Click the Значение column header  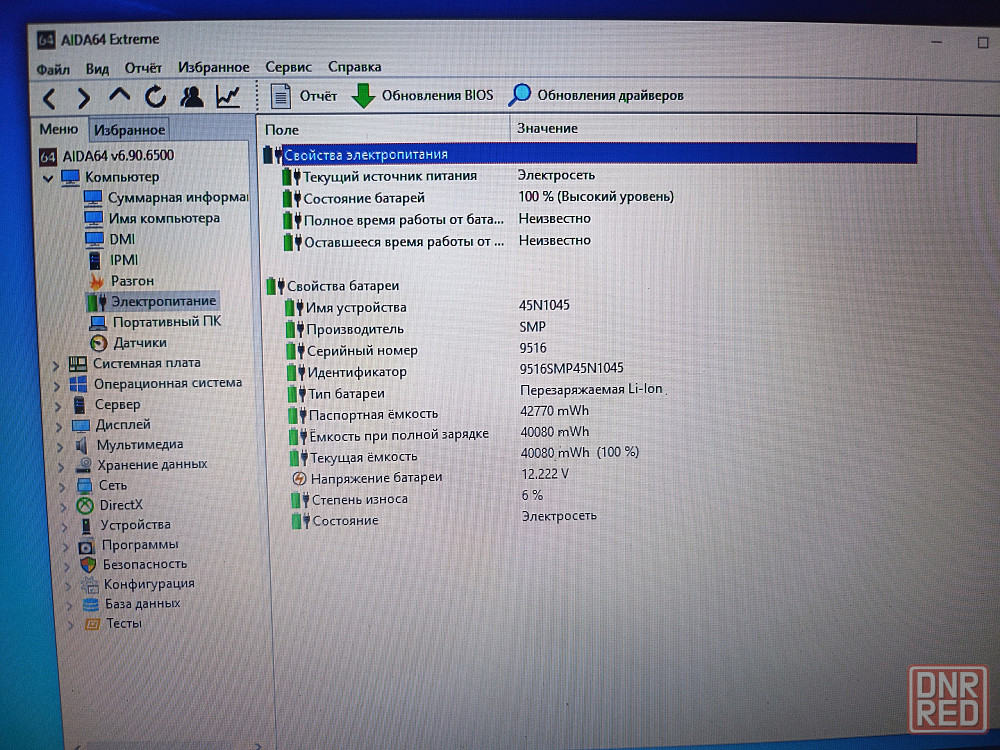click(x=713, y=129)
